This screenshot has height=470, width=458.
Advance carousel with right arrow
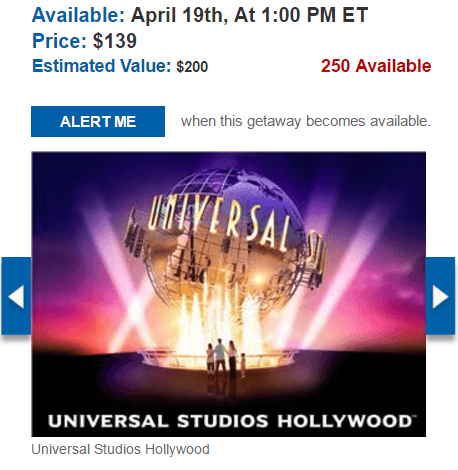pyautogui.click(x=440, y=296)
